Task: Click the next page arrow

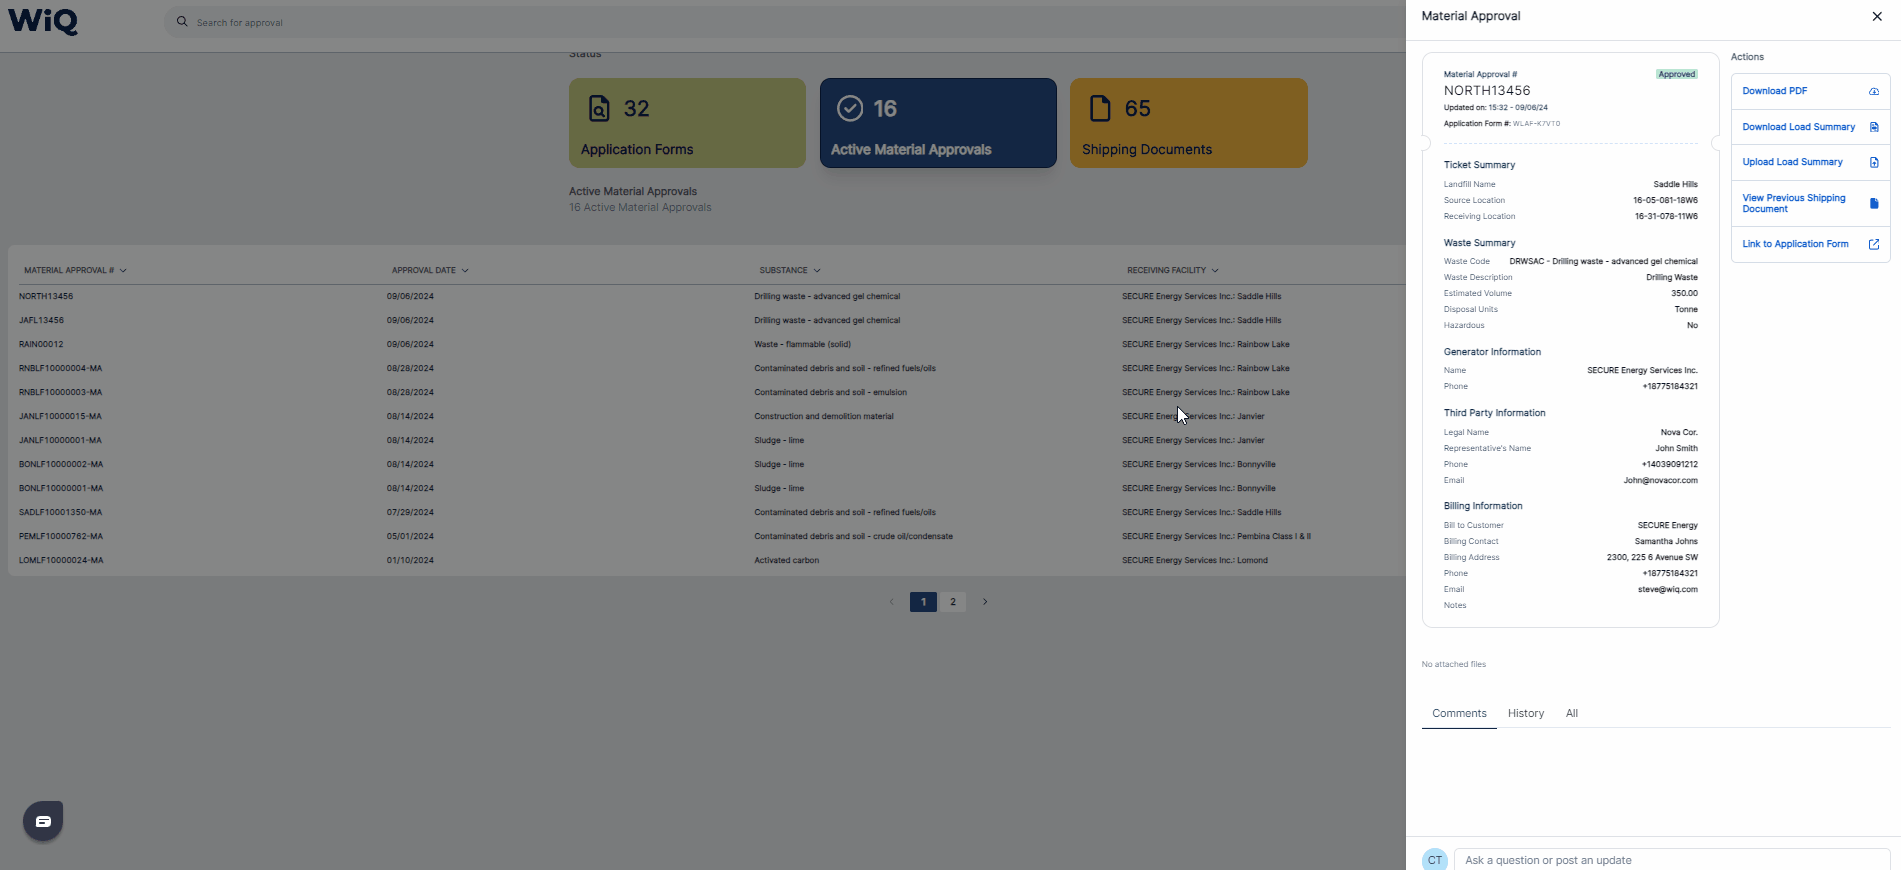Action: [985, 602]
